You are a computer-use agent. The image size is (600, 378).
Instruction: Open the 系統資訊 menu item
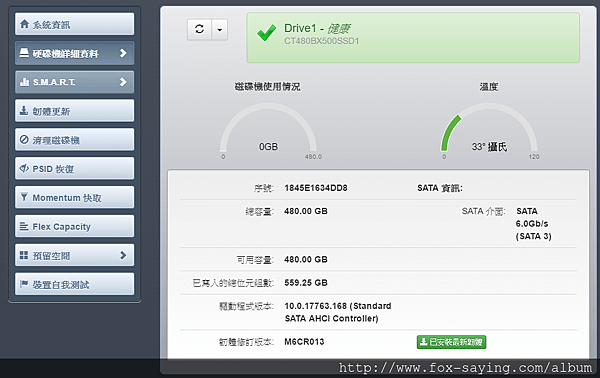coord(75,24)
